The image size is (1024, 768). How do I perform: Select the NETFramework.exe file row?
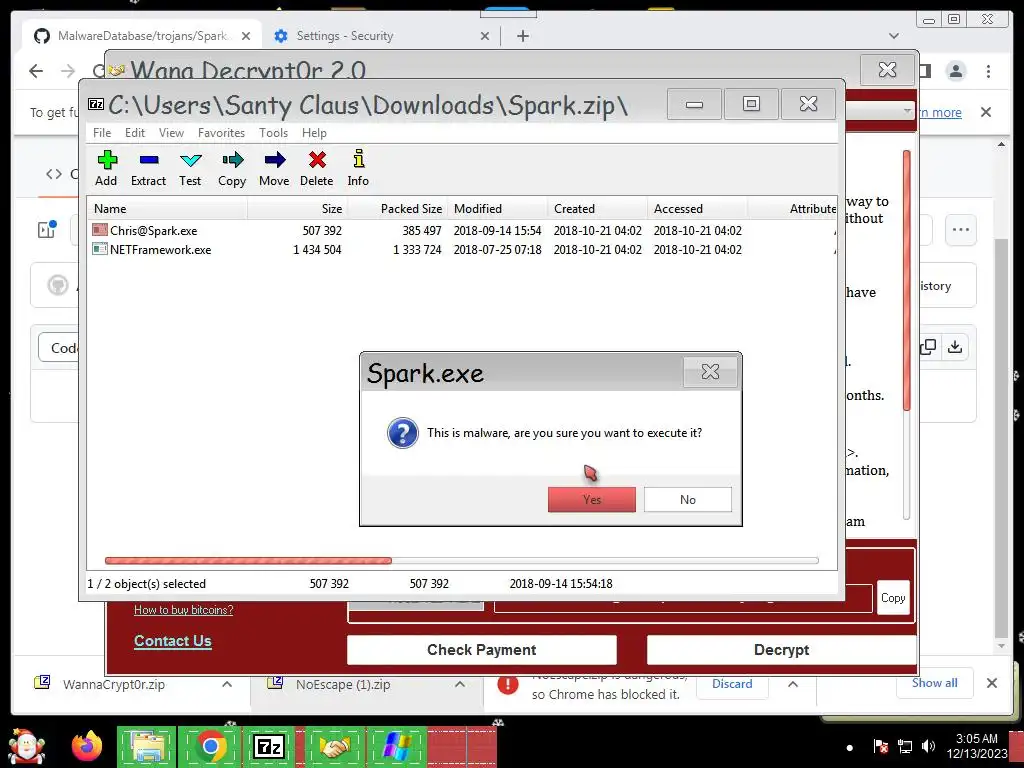pyautogui.click(x=462, y=249)
